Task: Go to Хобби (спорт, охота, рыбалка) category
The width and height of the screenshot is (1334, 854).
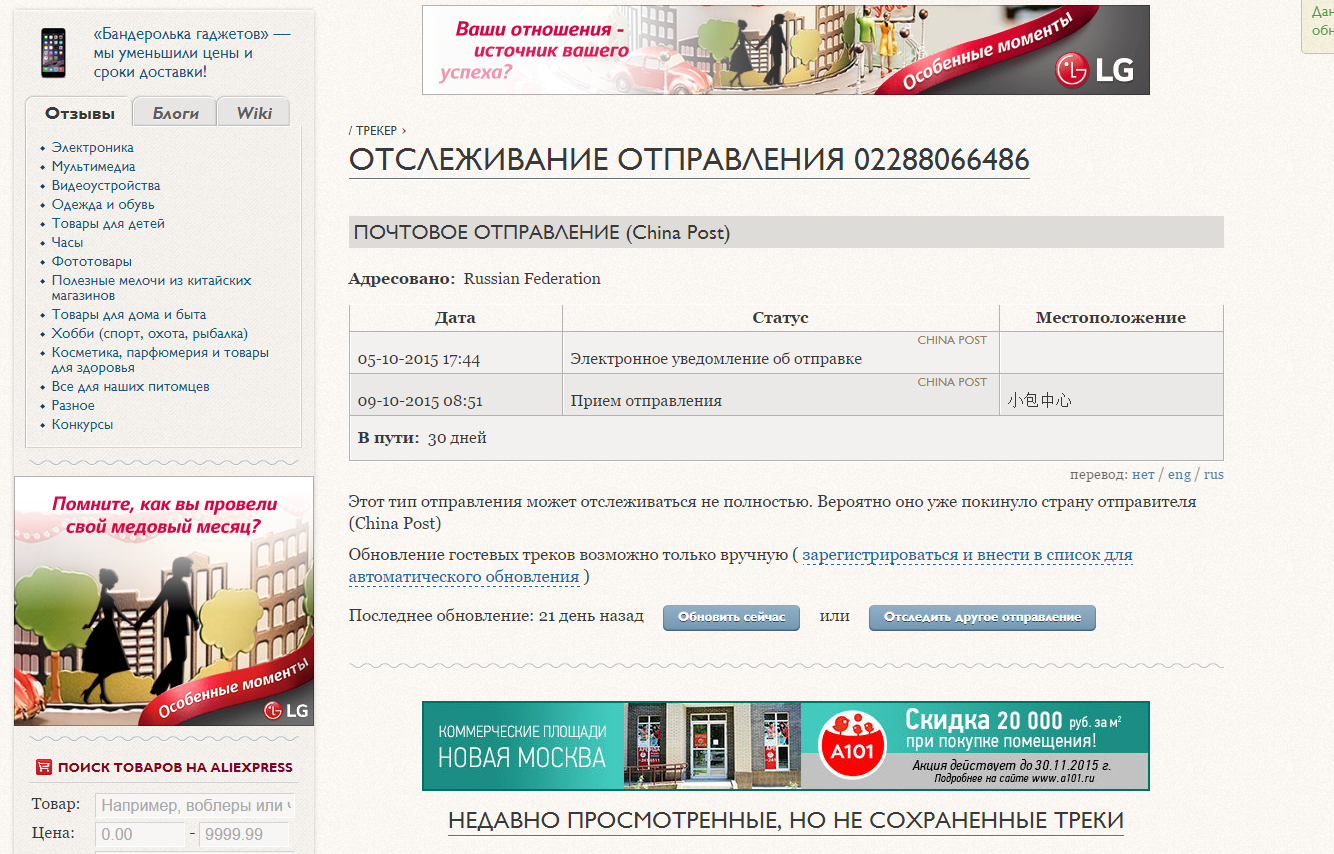Action: coord(149,334)
